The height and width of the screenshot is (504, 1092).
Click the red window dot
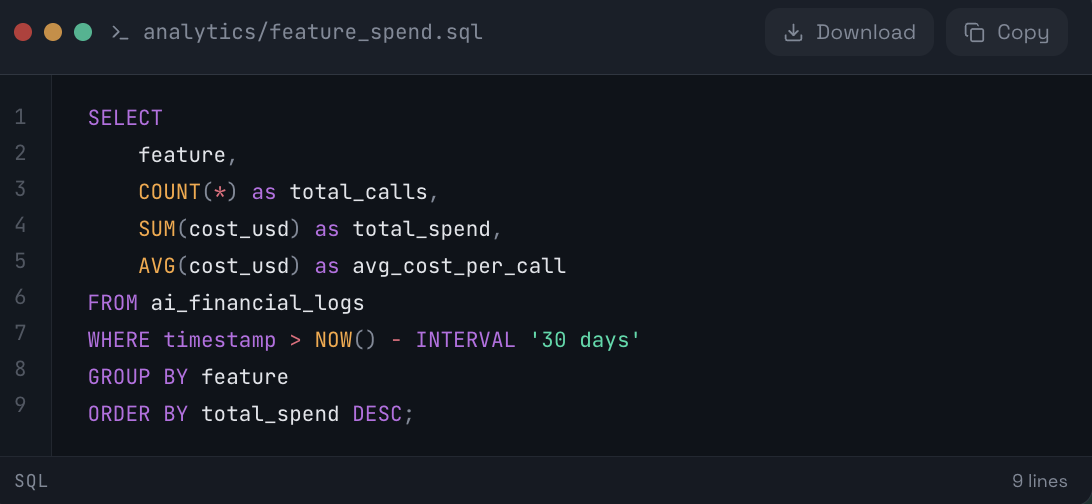[x=23, y=32]
